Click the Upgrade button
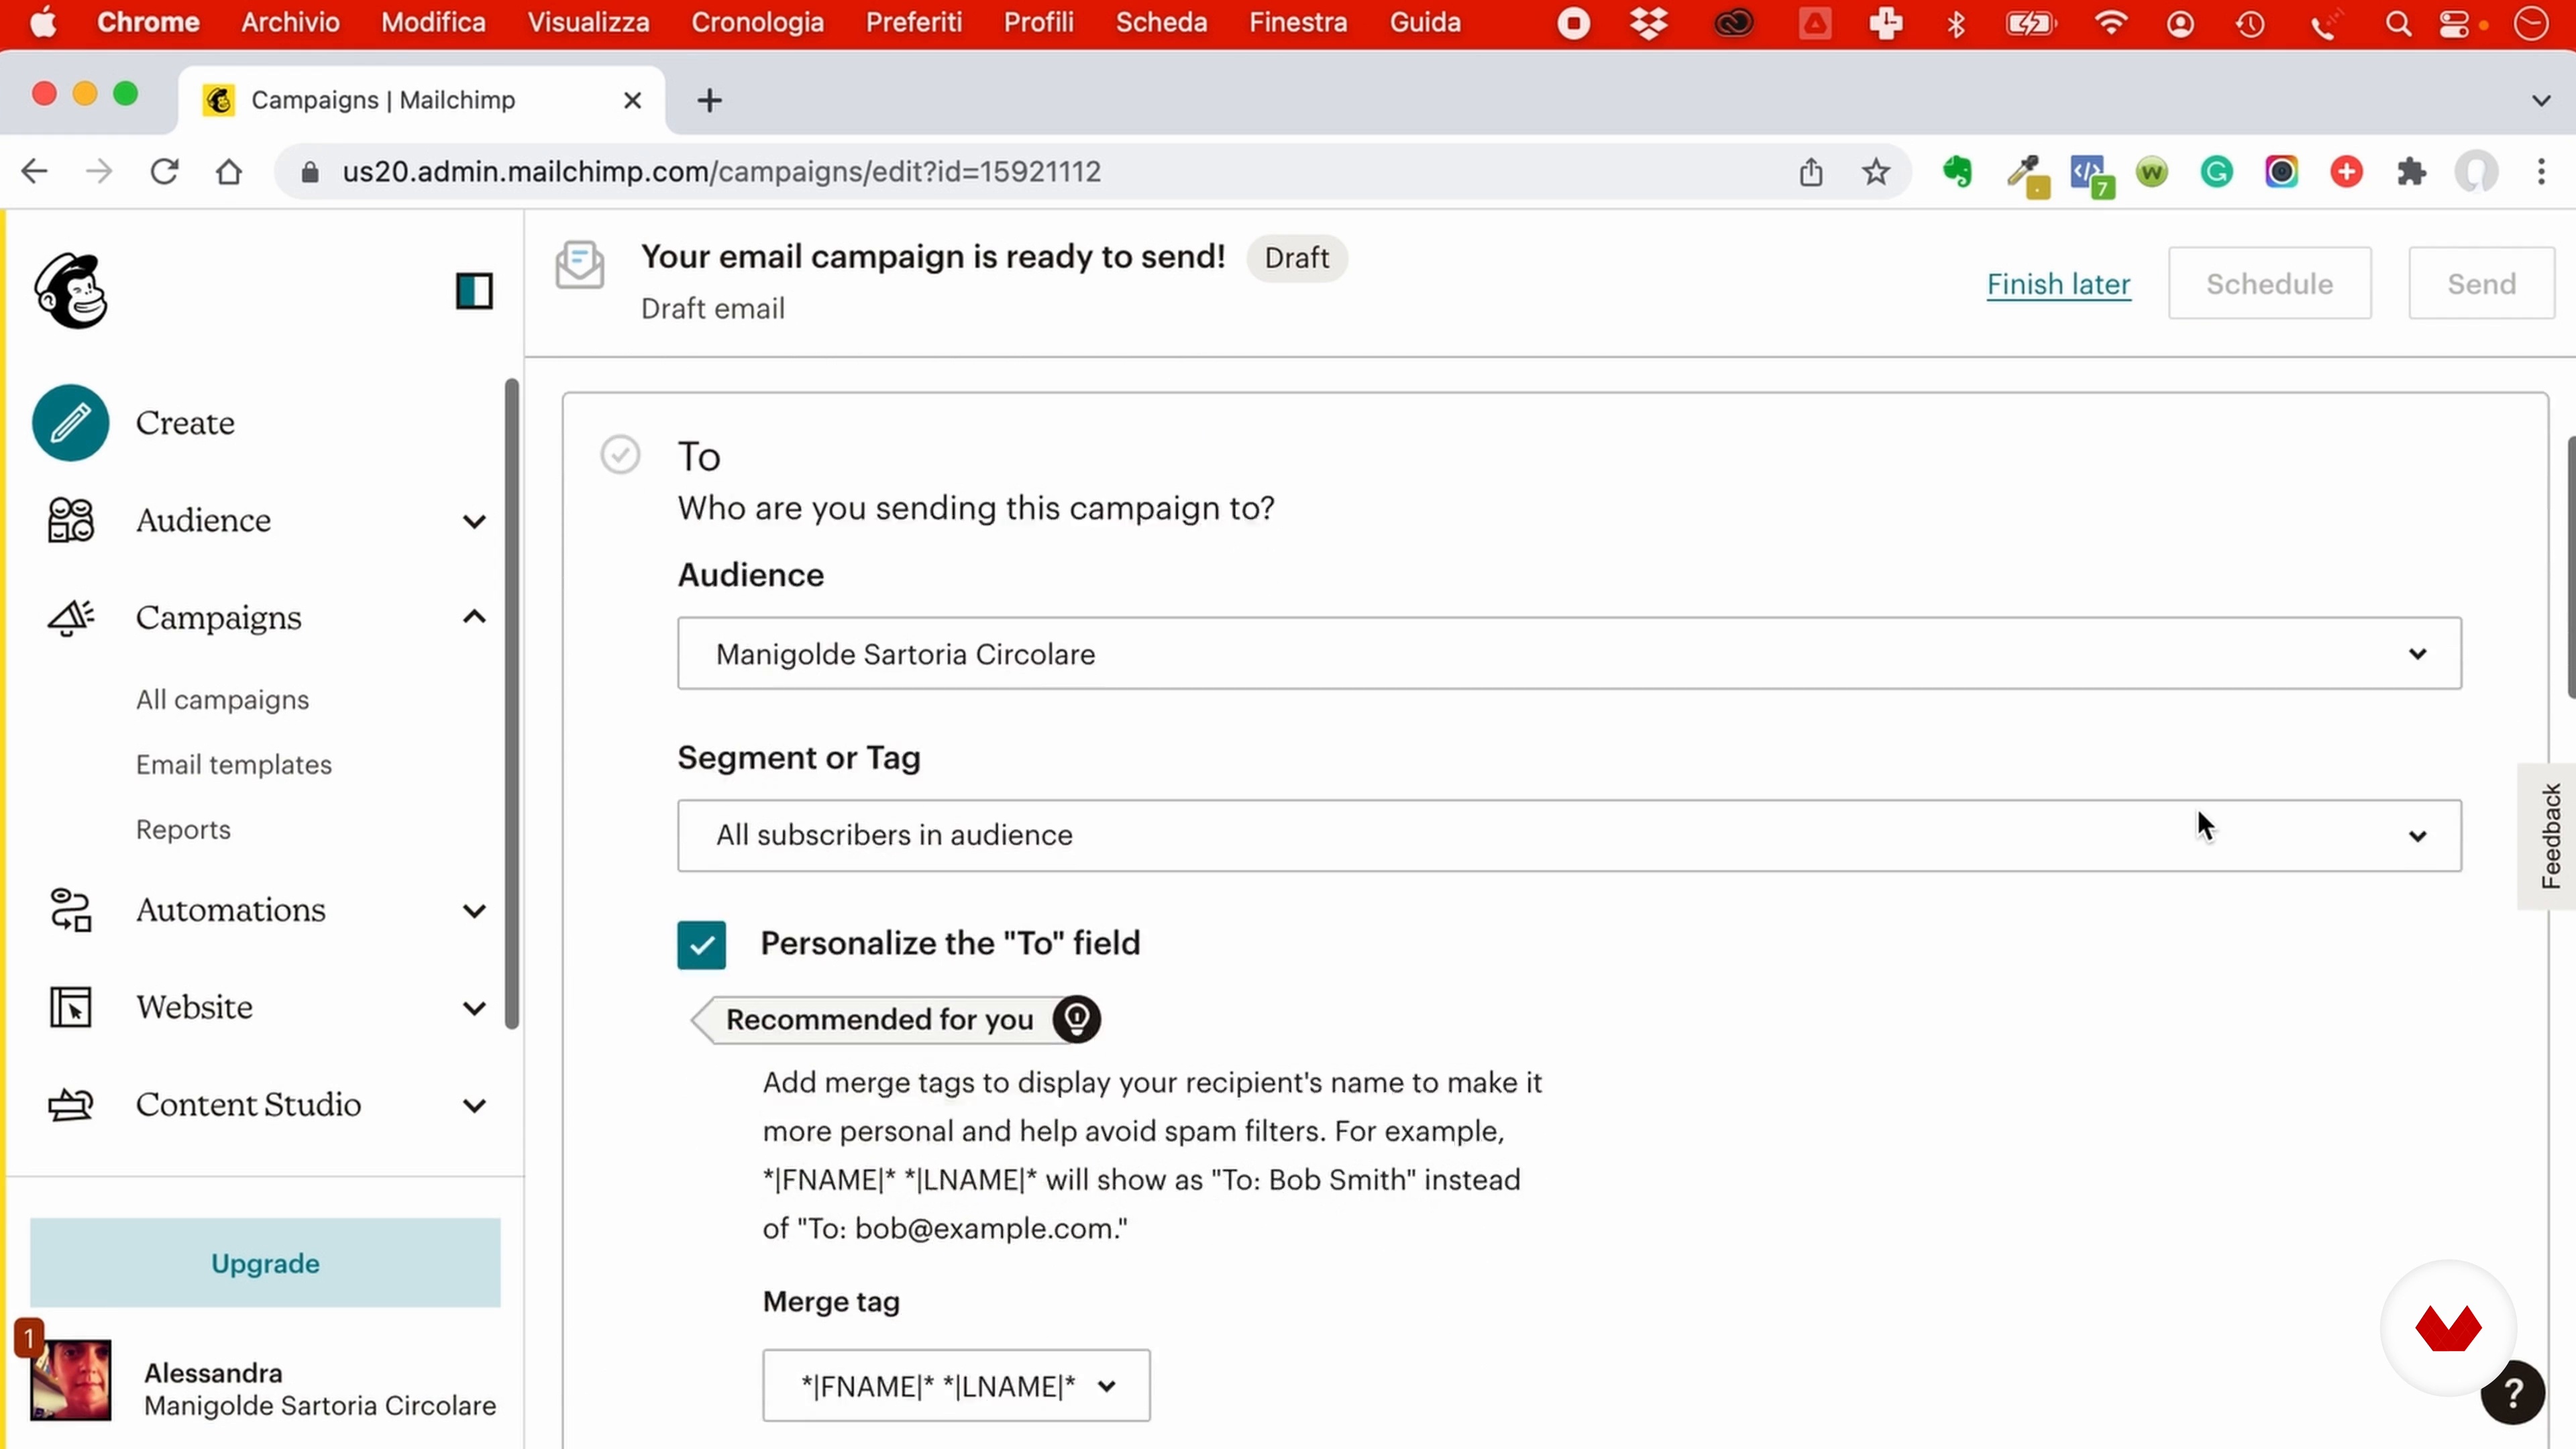This screenshot has height=1449, width=2576. click(265, 1263)
